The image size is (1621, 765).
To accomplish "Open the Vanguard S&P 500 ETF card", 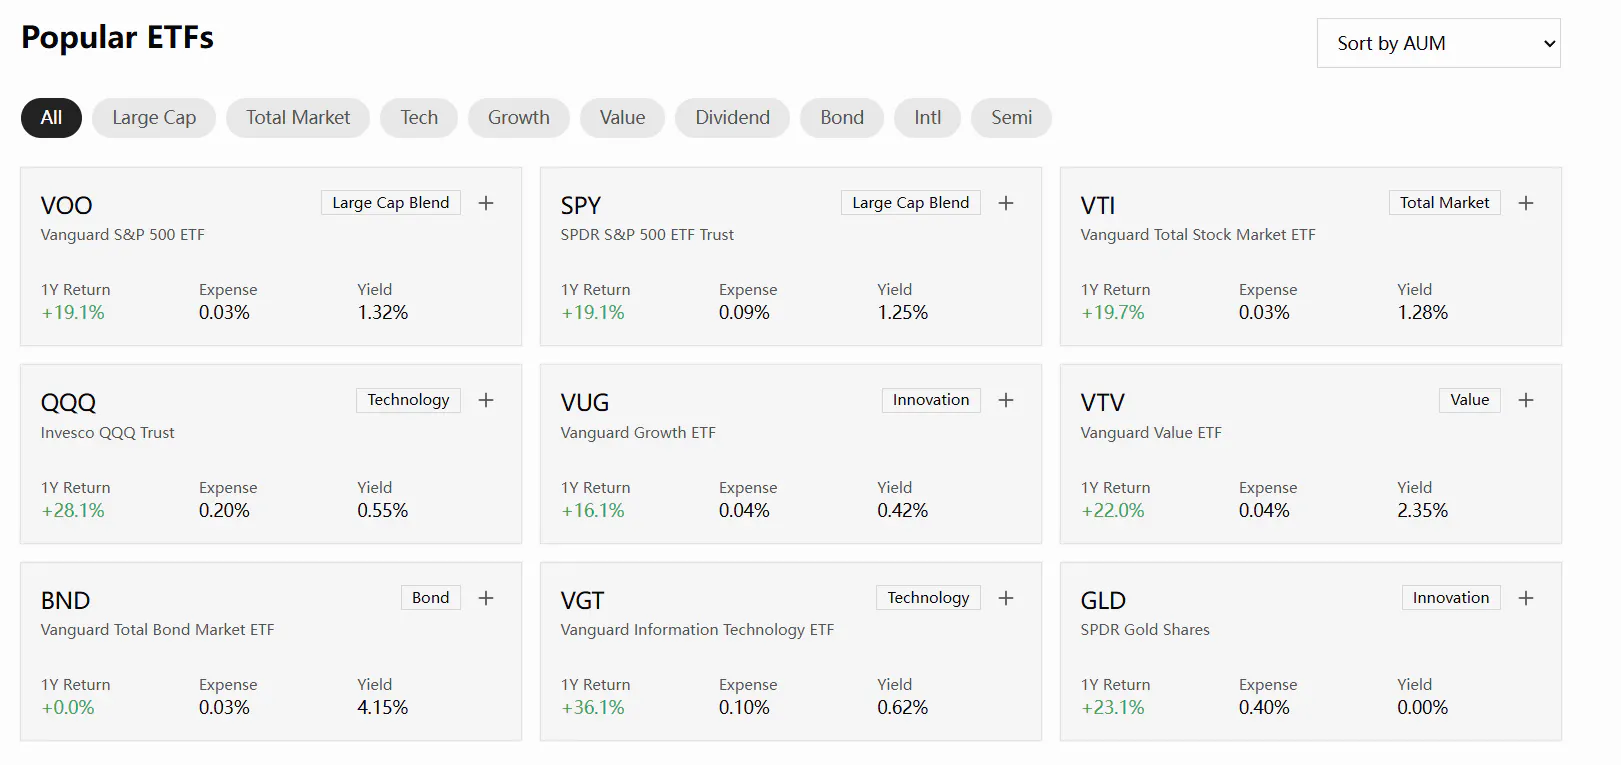I will [271, 257].
